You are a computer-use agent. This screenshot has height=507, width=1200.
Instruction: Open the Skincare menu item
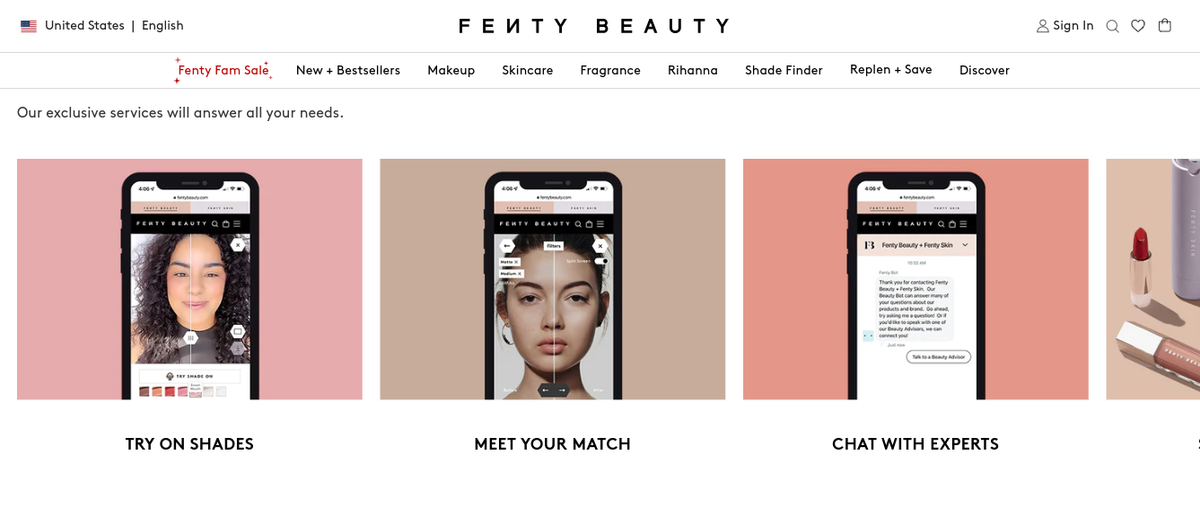(527, 70)
